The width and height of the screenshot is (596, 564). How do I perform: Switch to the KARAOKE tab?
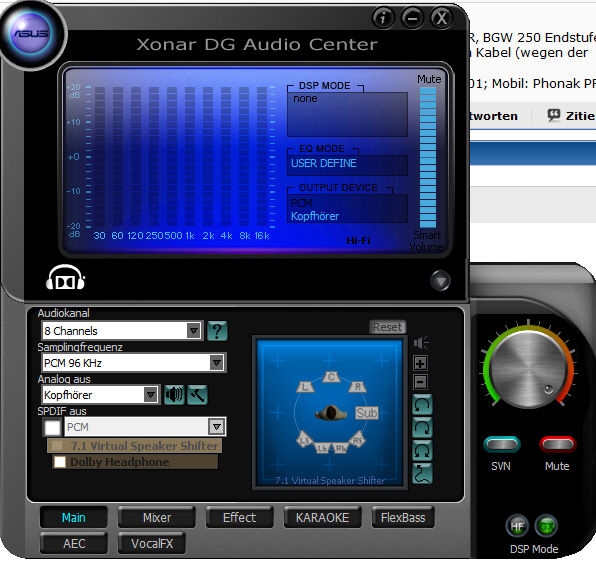(322, 518)
